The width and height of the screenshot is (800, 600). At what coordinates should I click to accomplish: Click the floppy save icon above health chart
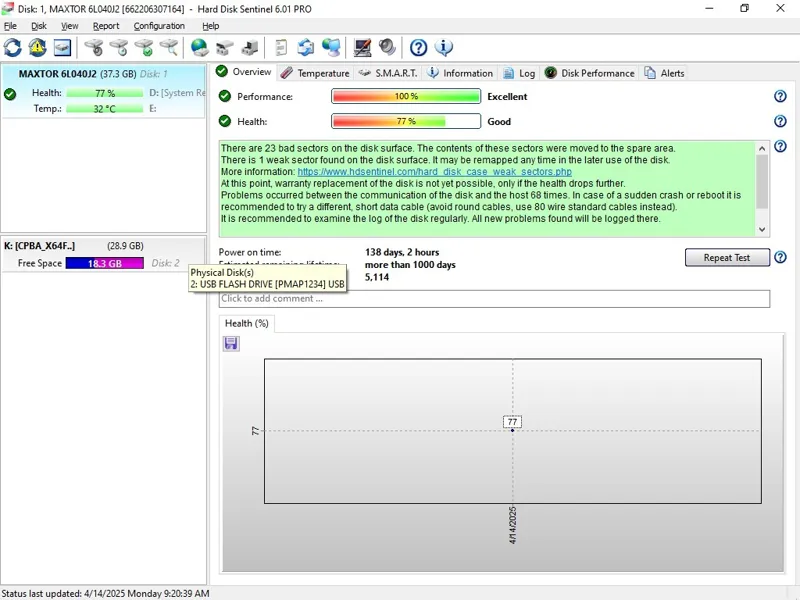(231, 344)
